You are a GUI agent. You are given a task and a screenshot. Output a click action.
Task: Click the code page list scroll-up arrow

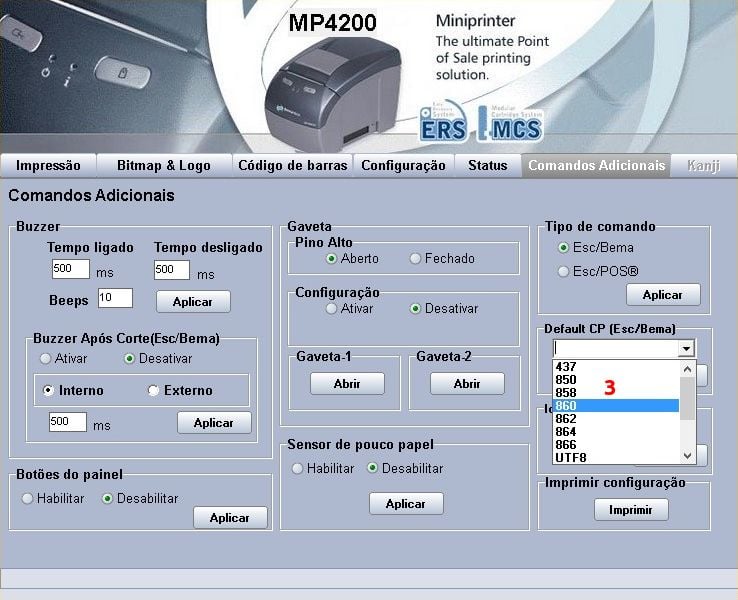[x=687, y=369]
